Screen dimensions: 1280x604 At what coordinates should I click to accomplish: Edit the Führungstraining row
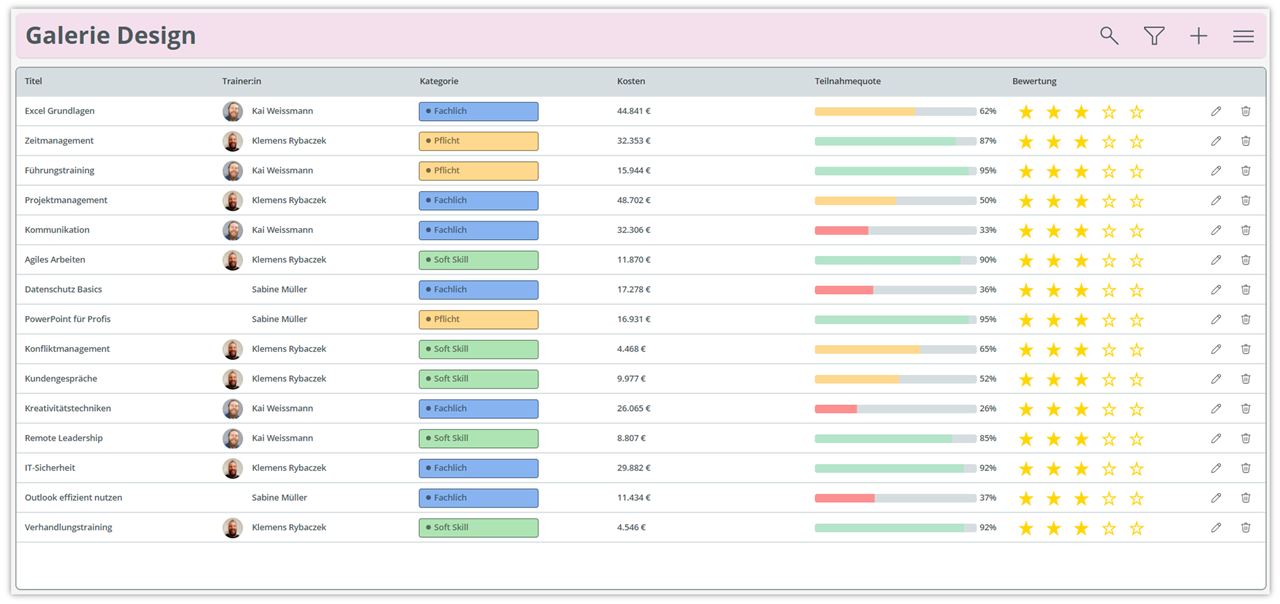(1216, 171)
